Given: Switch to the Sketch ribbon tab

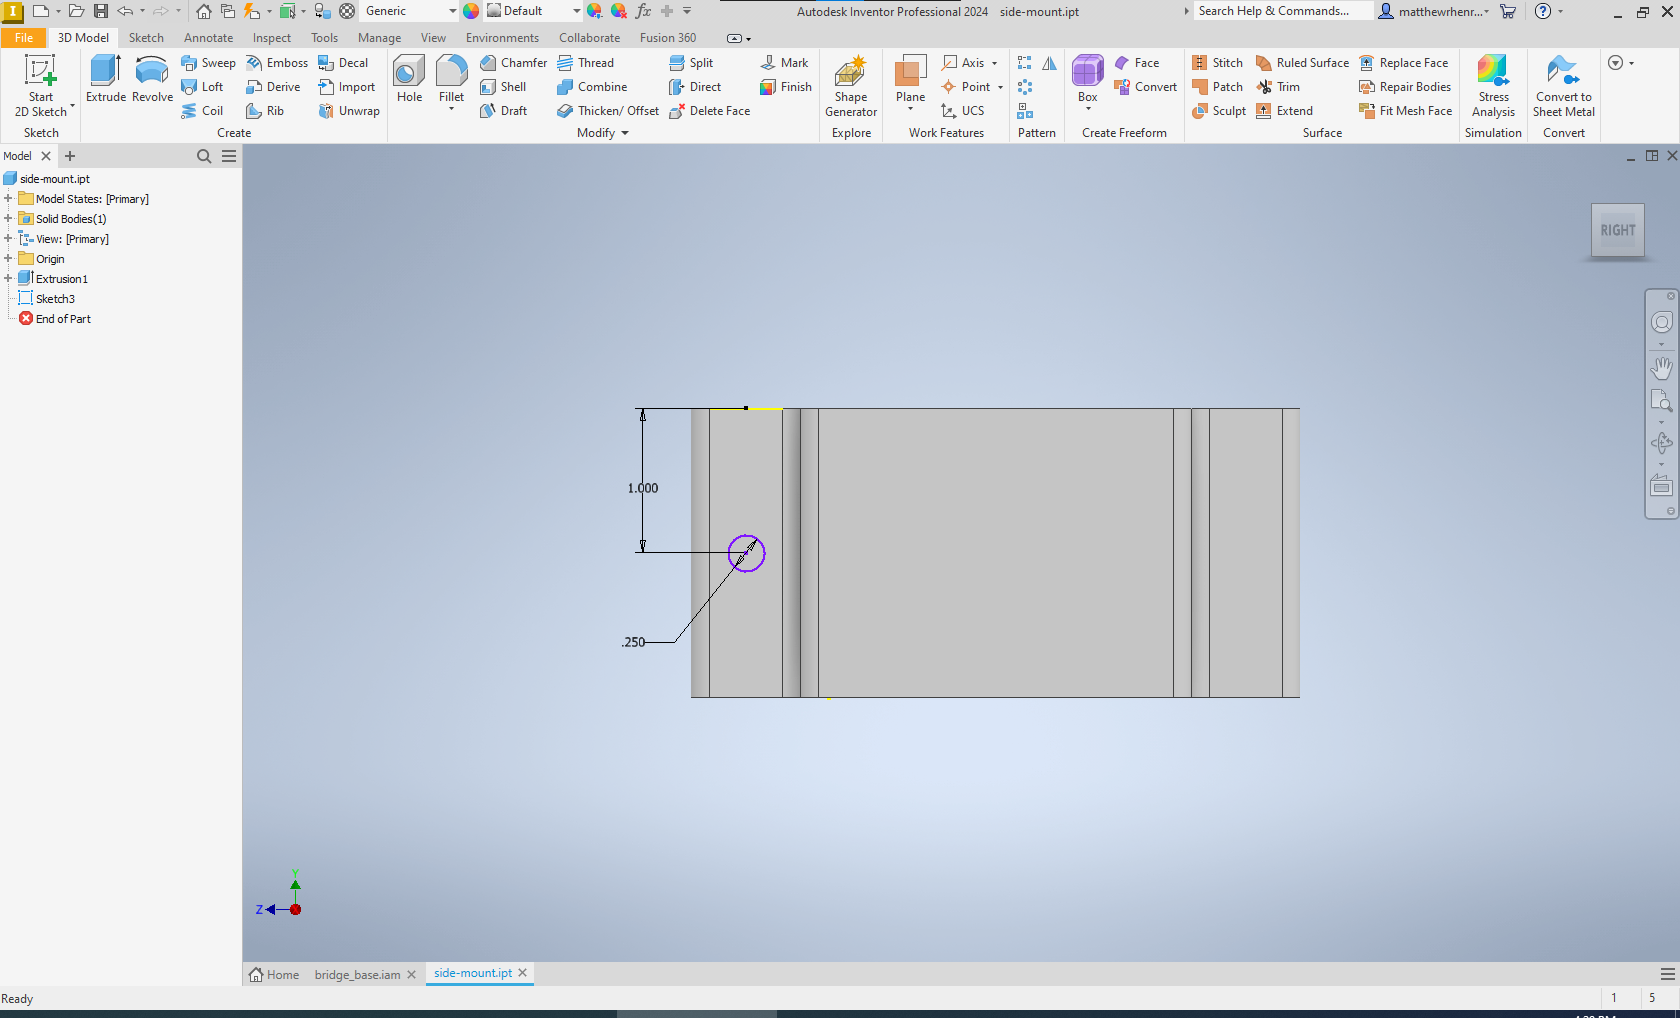Looking at the screenshot, I should [x=146, y=38].
